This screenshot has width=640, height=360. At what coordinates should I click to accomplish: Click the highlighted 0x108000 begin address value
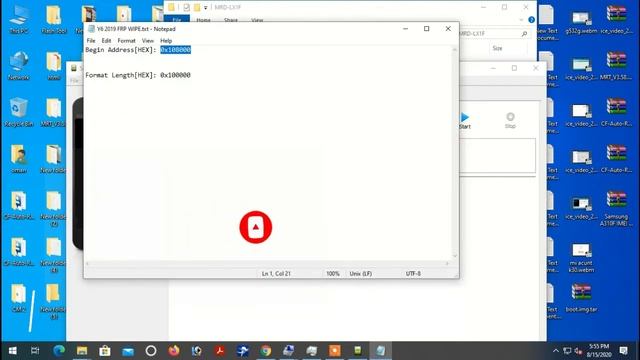(176, 50)
